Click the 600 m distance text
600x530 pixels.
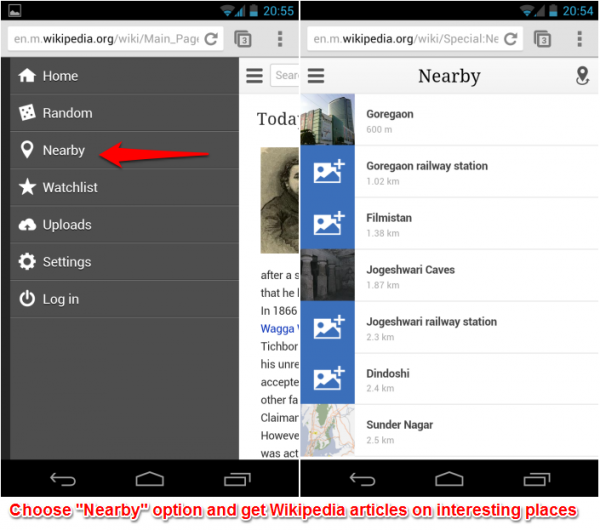tap(379, 129)
